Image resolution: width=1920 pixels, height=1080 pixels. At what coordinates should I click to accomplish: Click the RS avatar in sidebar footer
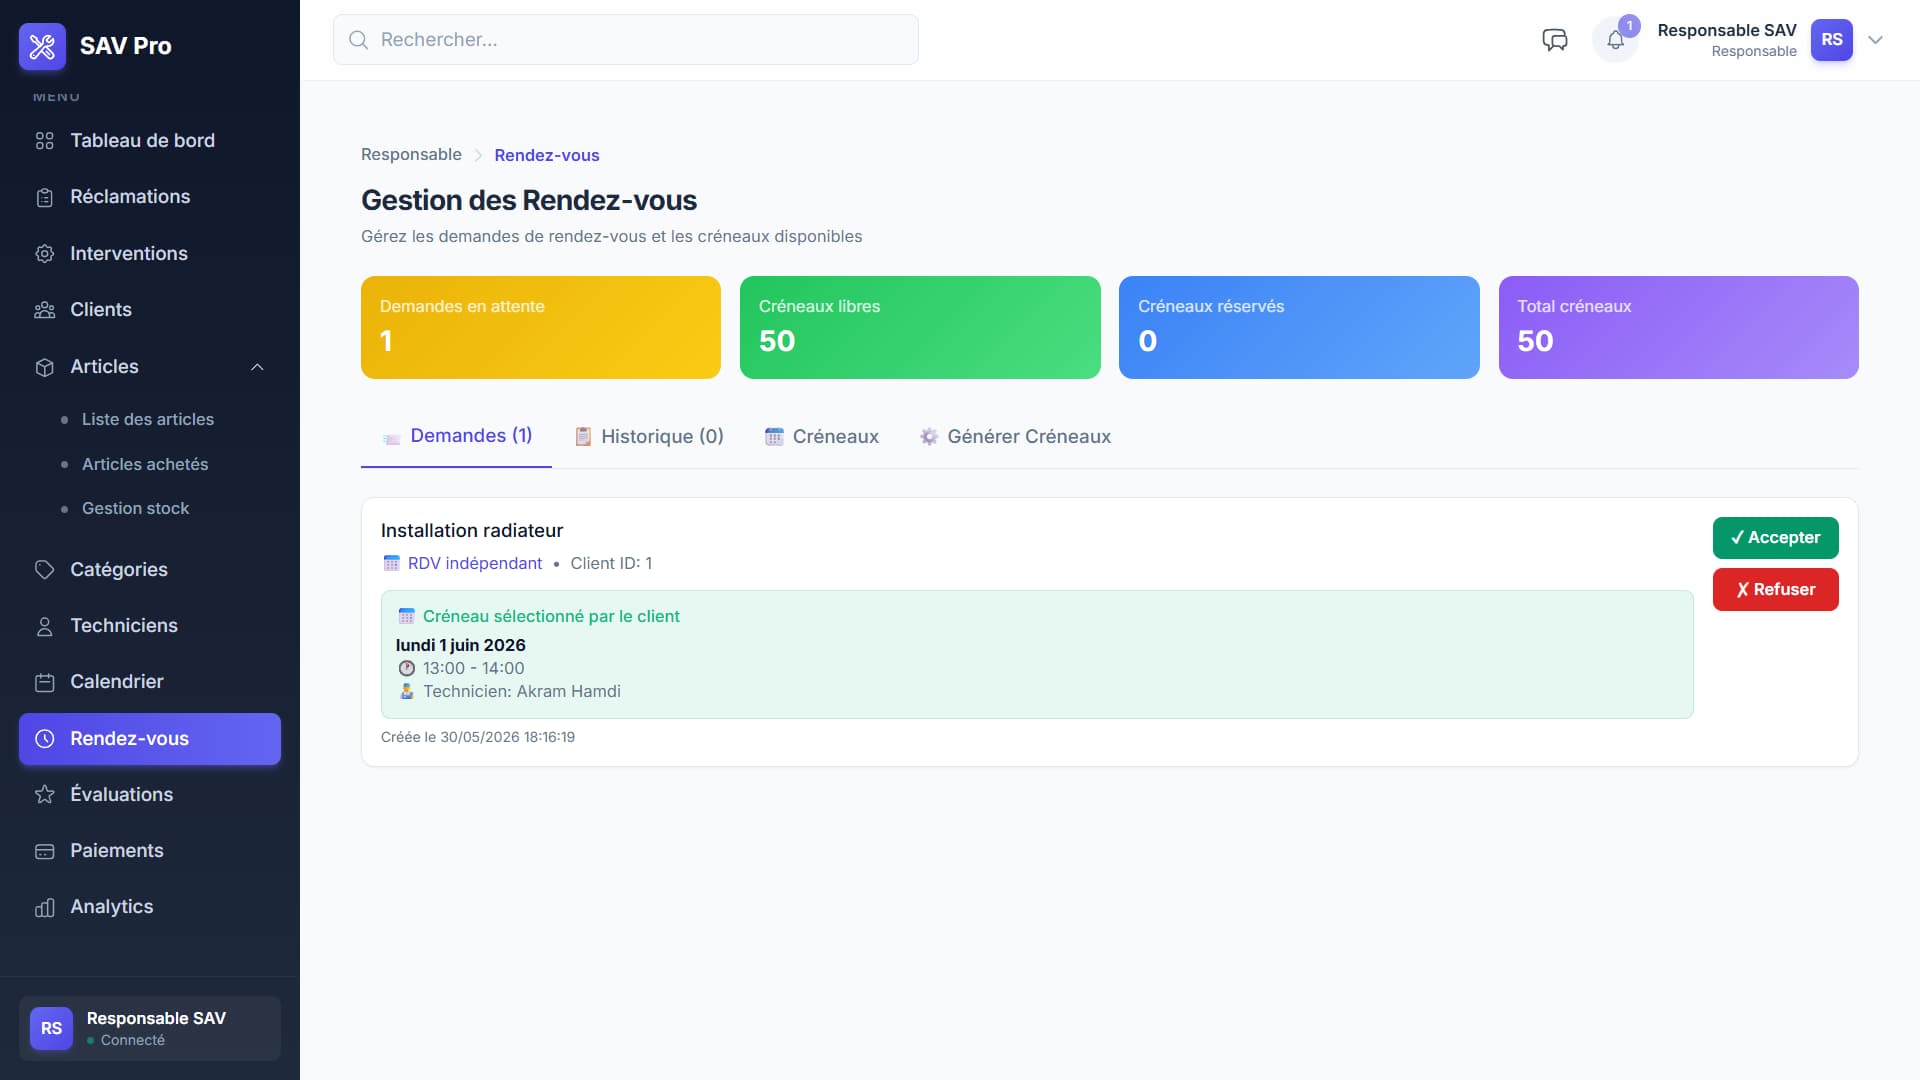51,1029
